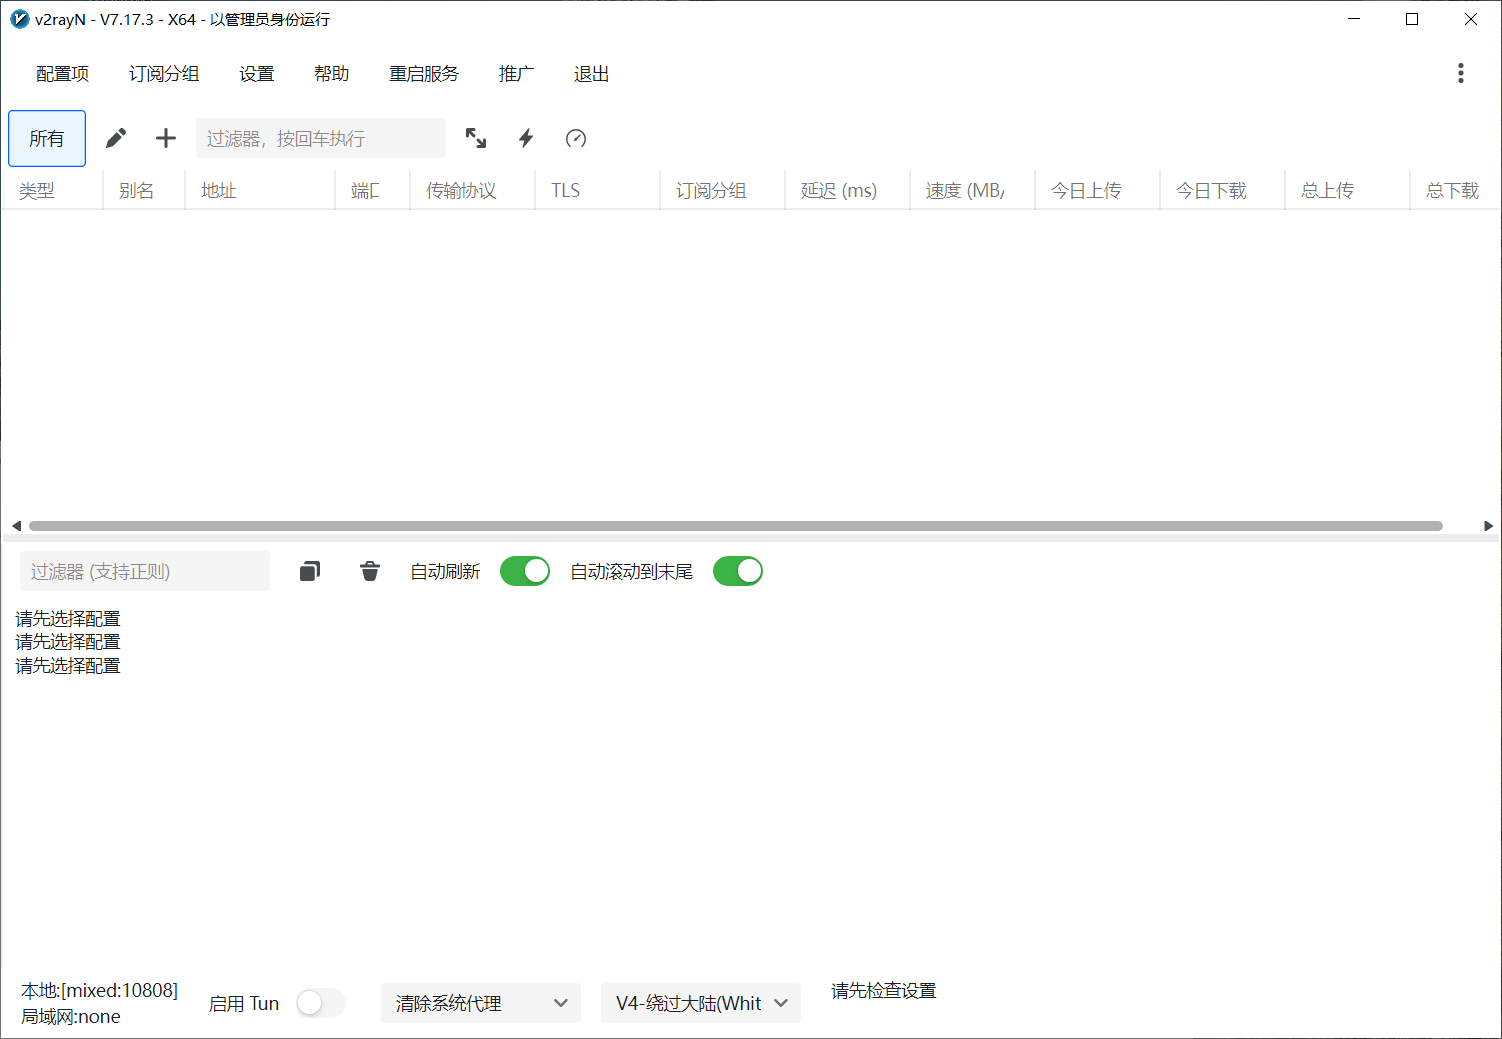
Task: Sort by 延迟 (ms) column header
Action: [x=847, y=190]
